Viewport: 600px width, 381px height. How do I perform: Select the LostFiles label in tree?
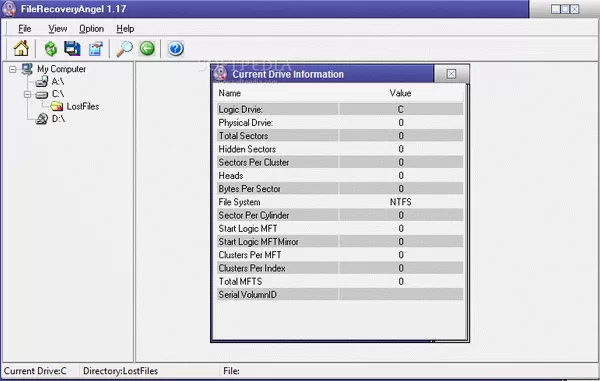pos(83,106)
